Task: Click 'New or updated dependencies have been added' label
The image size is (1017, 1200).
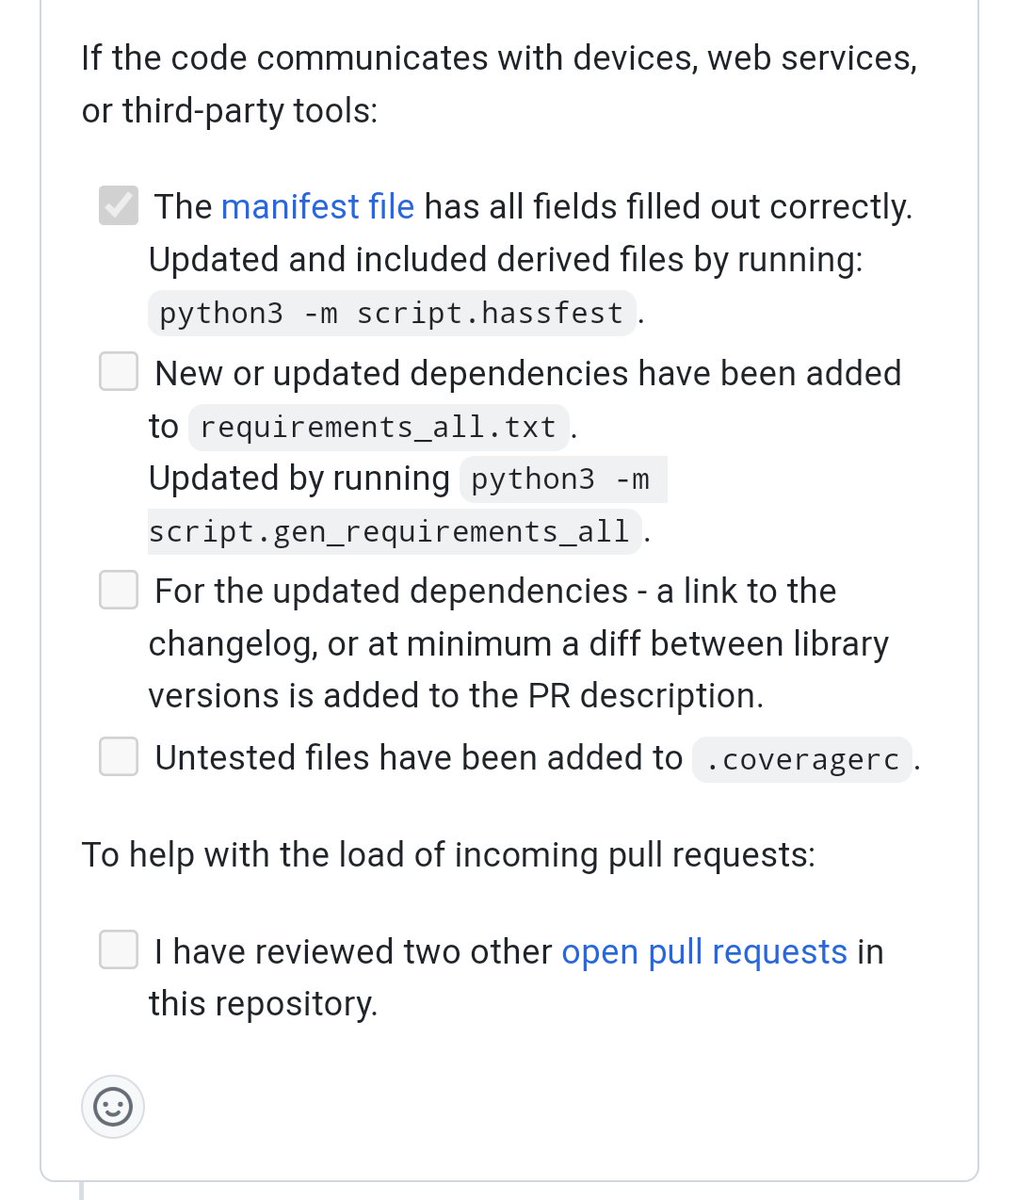Action: pyautogui.click(x=528, y=373)
